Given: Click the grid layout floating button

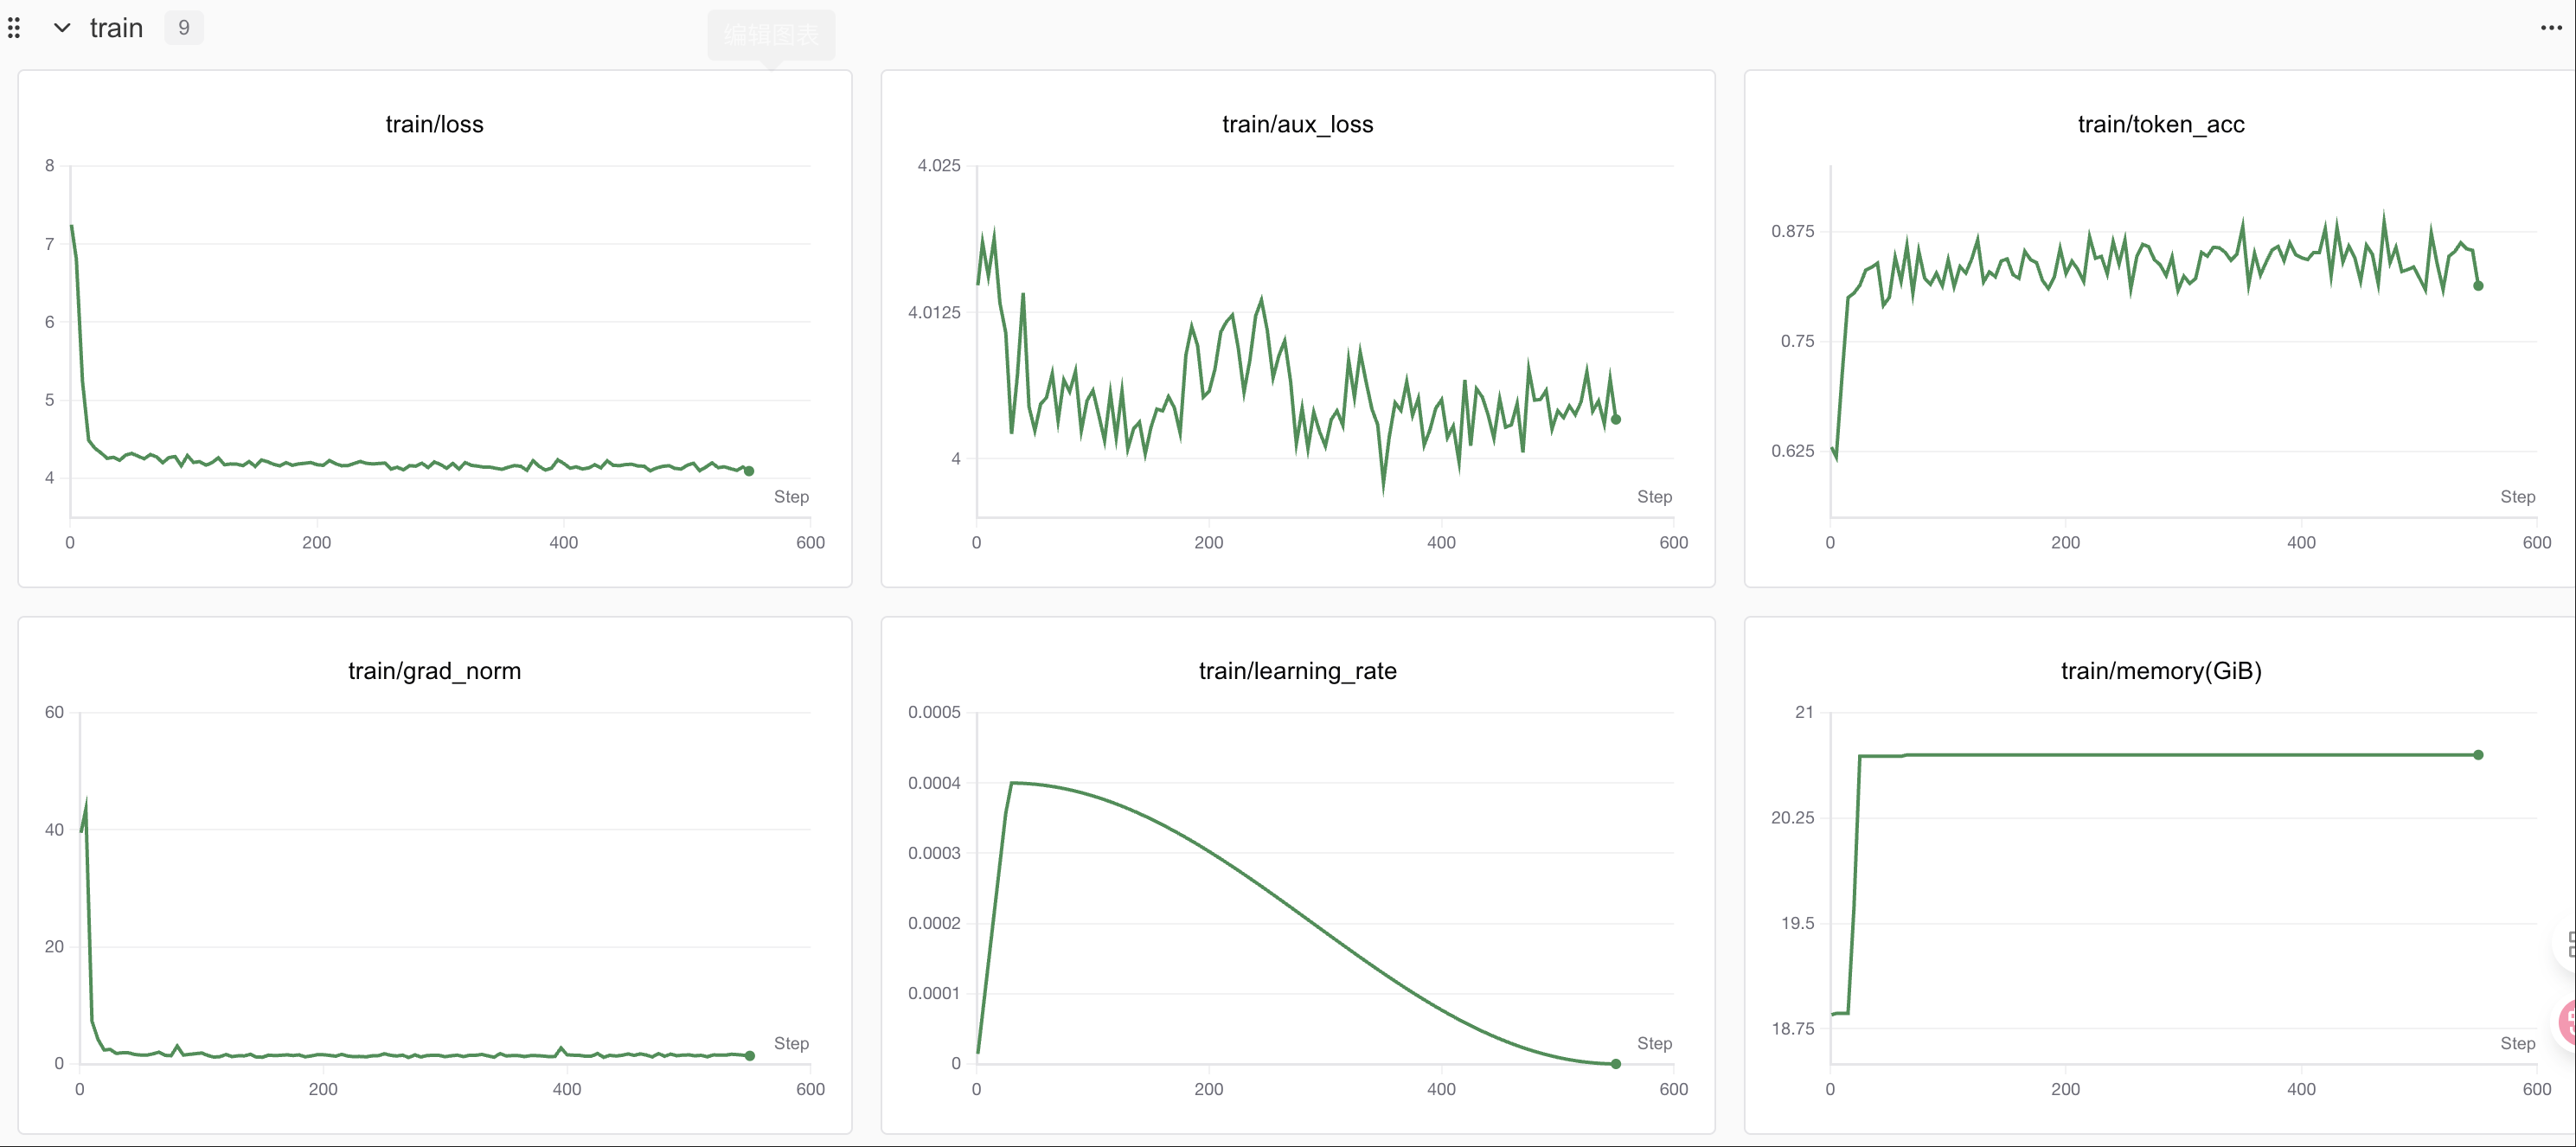Looking at the screenshot, I should point(2570,943).
